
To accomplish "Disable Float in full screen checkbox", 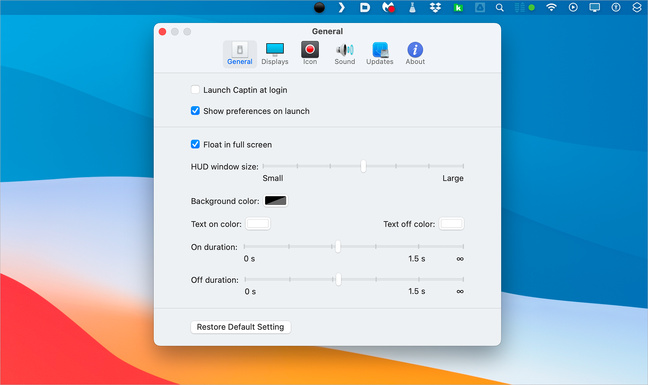I will point(195,144).
